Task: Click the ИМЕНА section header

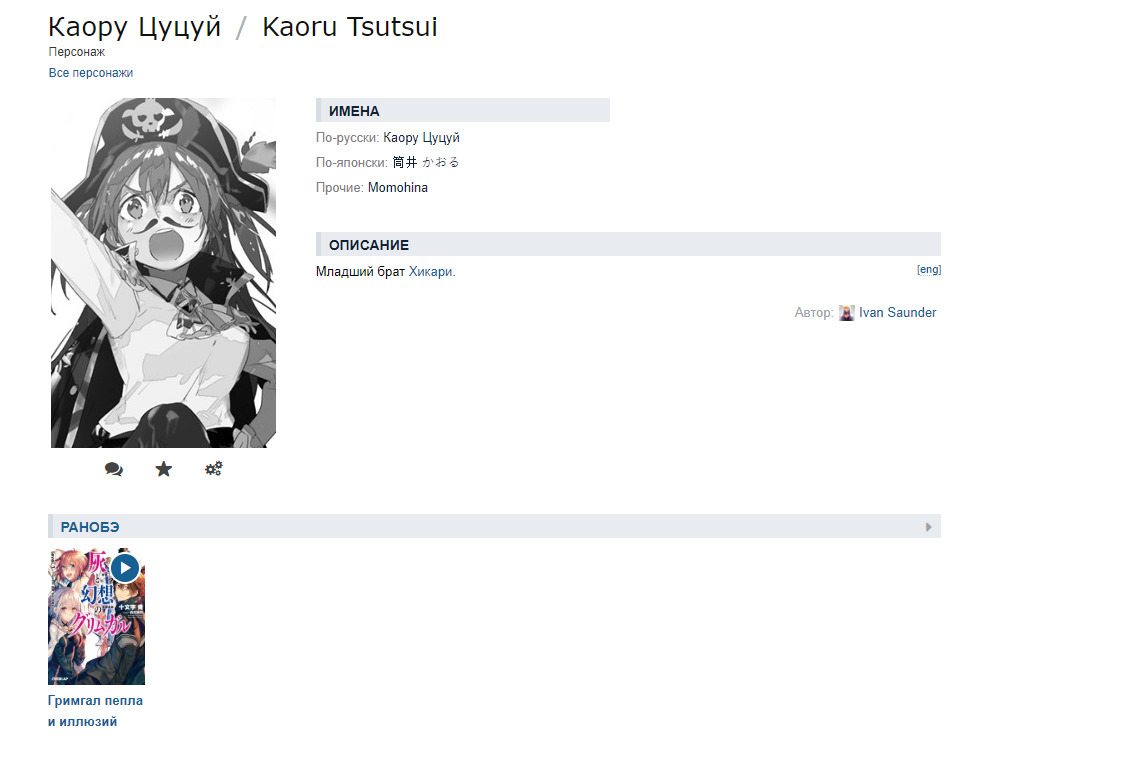Action: tap(463, 110)
